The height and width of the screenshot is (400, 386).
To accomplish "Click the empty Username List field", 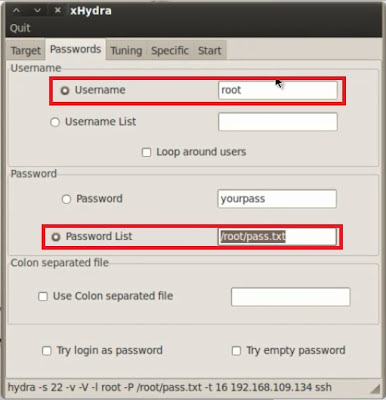I will coord(278,122).
